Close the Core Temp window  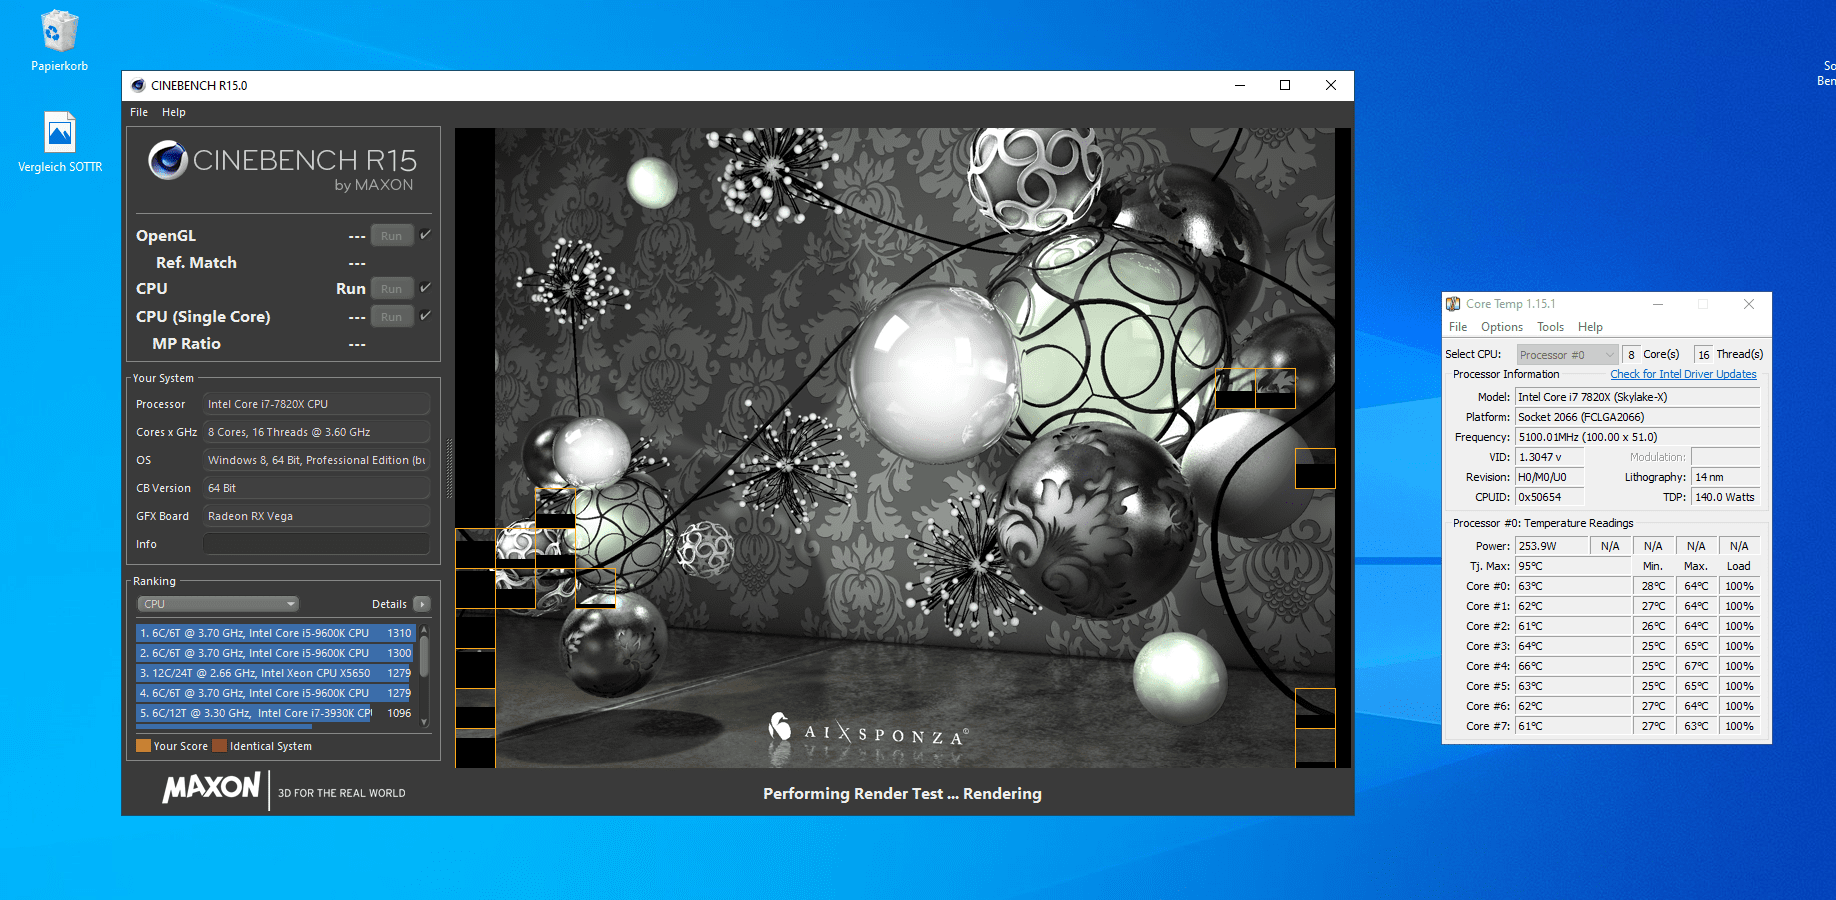pyautogui.click(x=1749, y=304)
